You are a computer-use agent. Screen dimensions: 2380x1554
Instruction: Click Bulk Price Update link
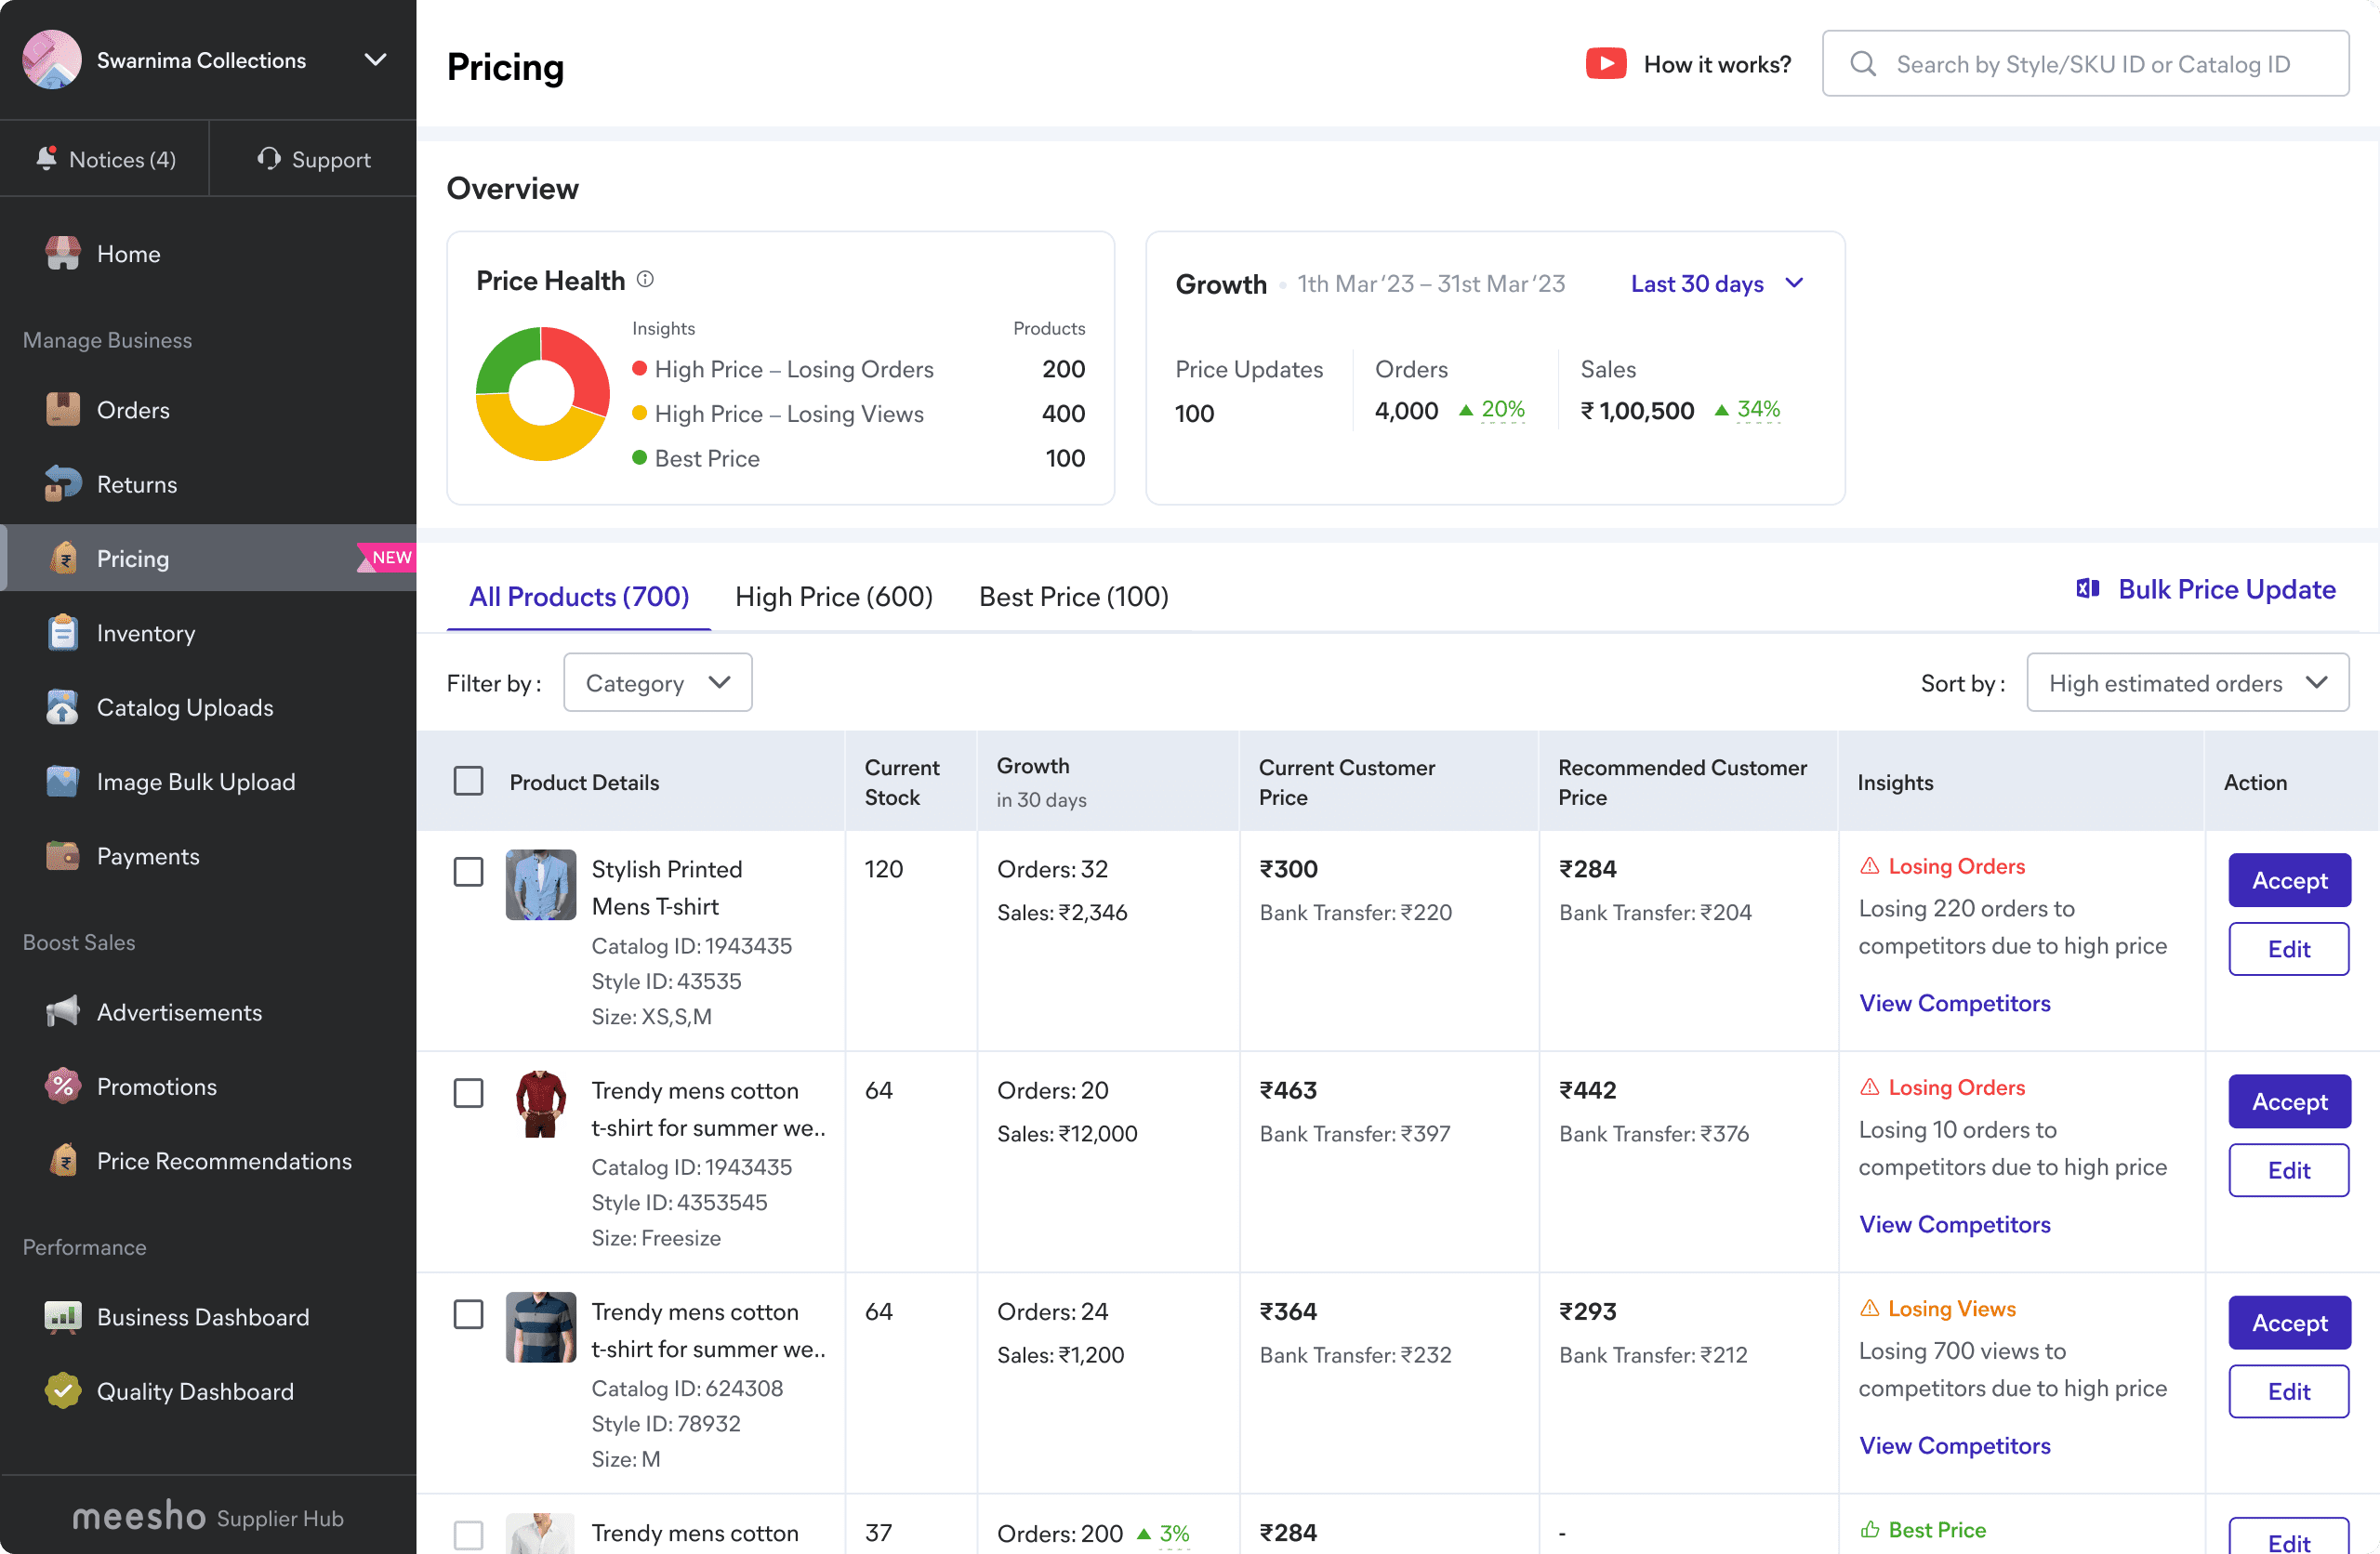[x=2206, y=589]
